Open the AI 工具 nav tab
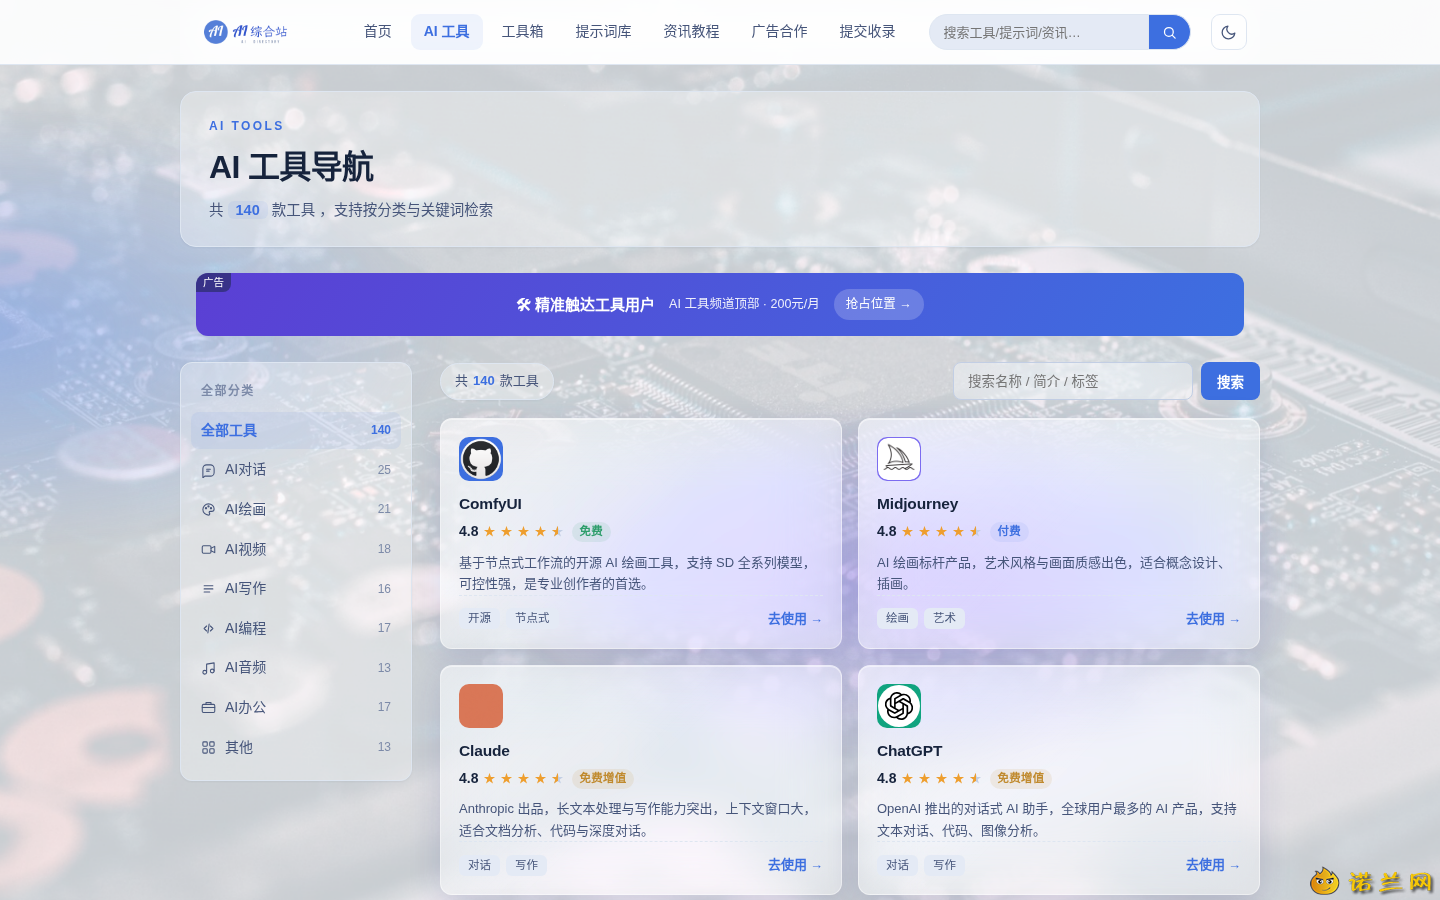Image resolution: width=1440 pixels, height=900 pixels. click(447, 32)
